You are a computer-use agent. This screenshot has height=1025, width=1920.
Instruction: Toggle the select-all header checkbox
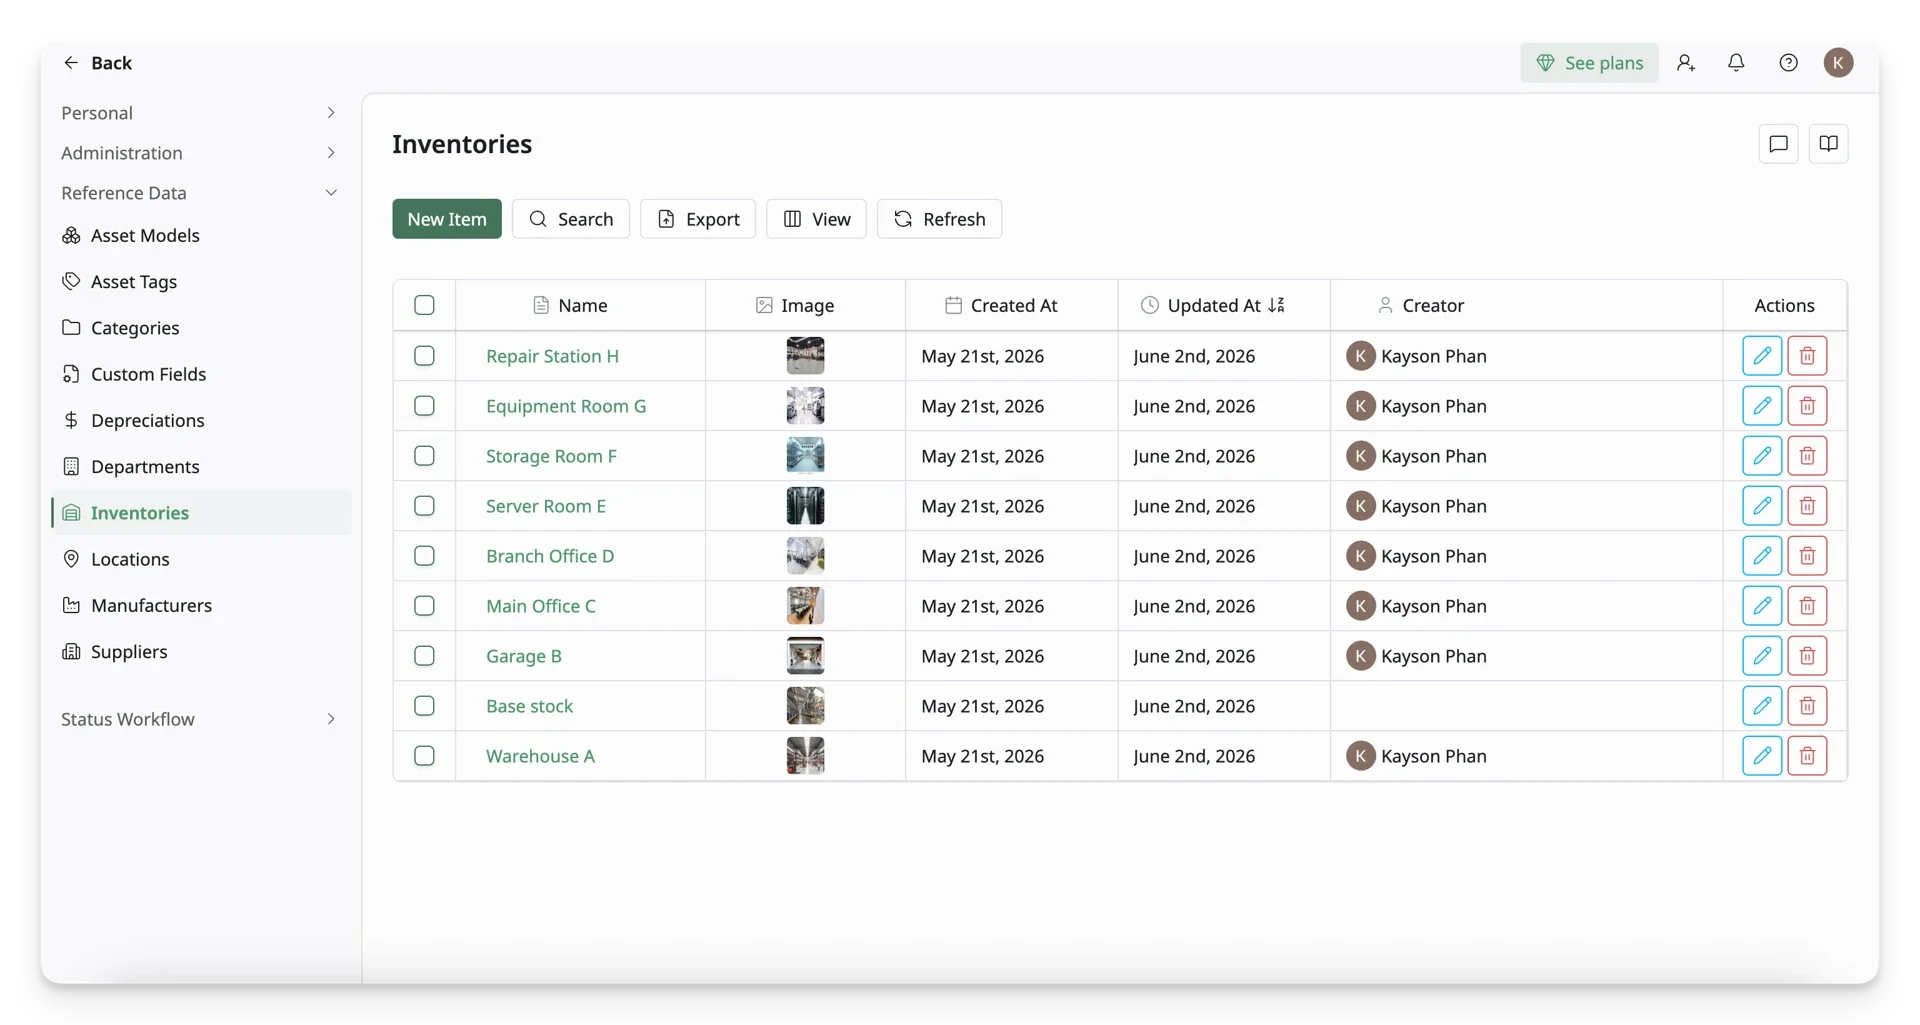tap(424, 305)
